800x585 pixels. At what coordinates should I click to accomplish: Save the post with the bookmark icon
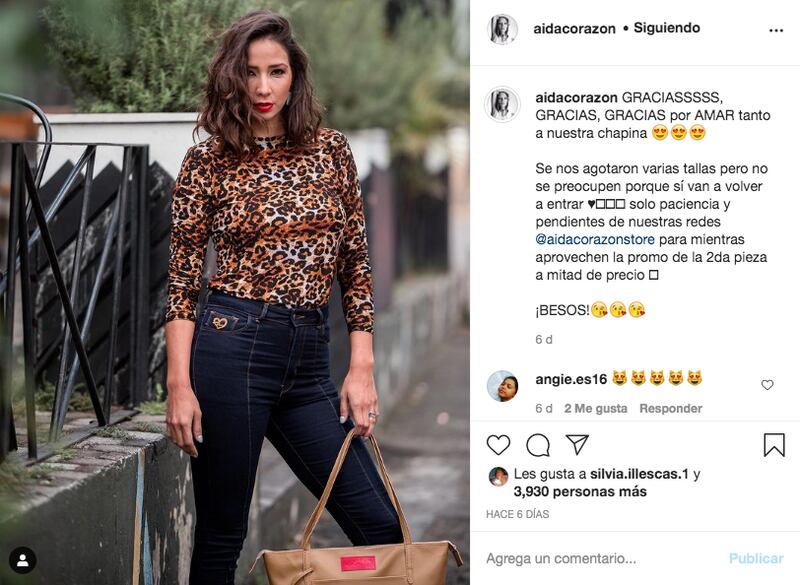(774, 445)
